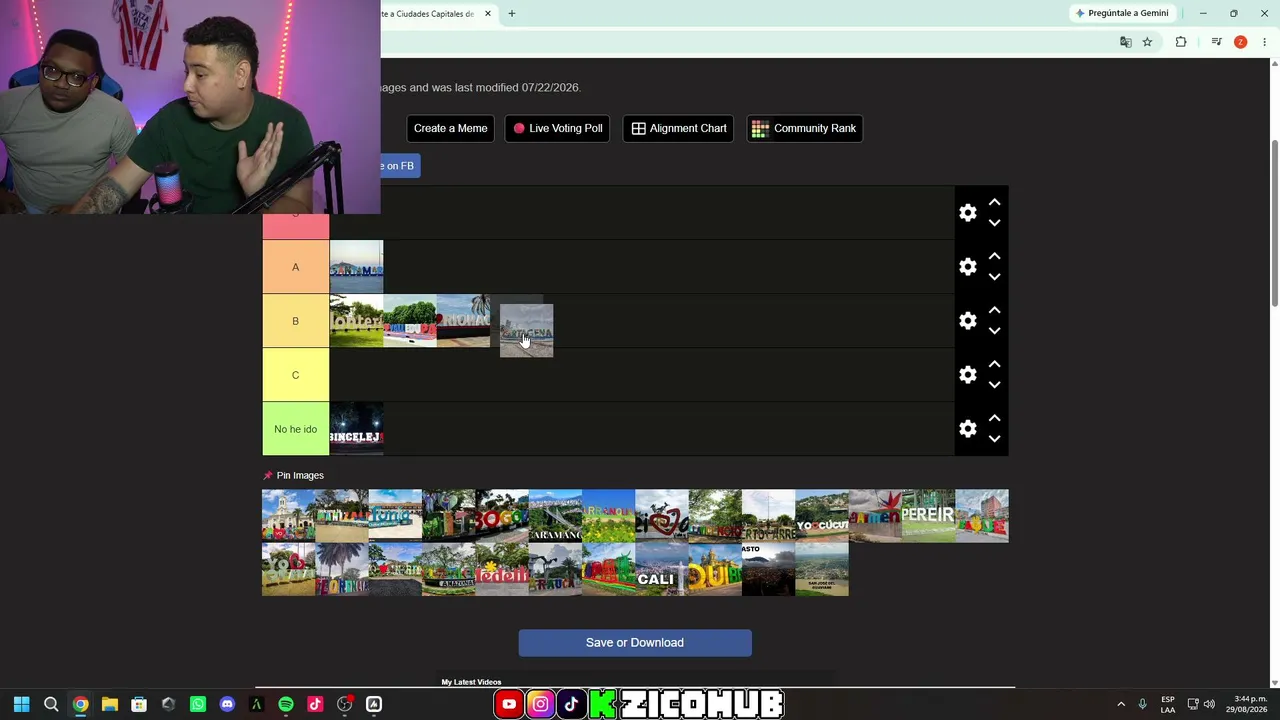Move tier B row down

pyautogui.click(x=994, y=331)
